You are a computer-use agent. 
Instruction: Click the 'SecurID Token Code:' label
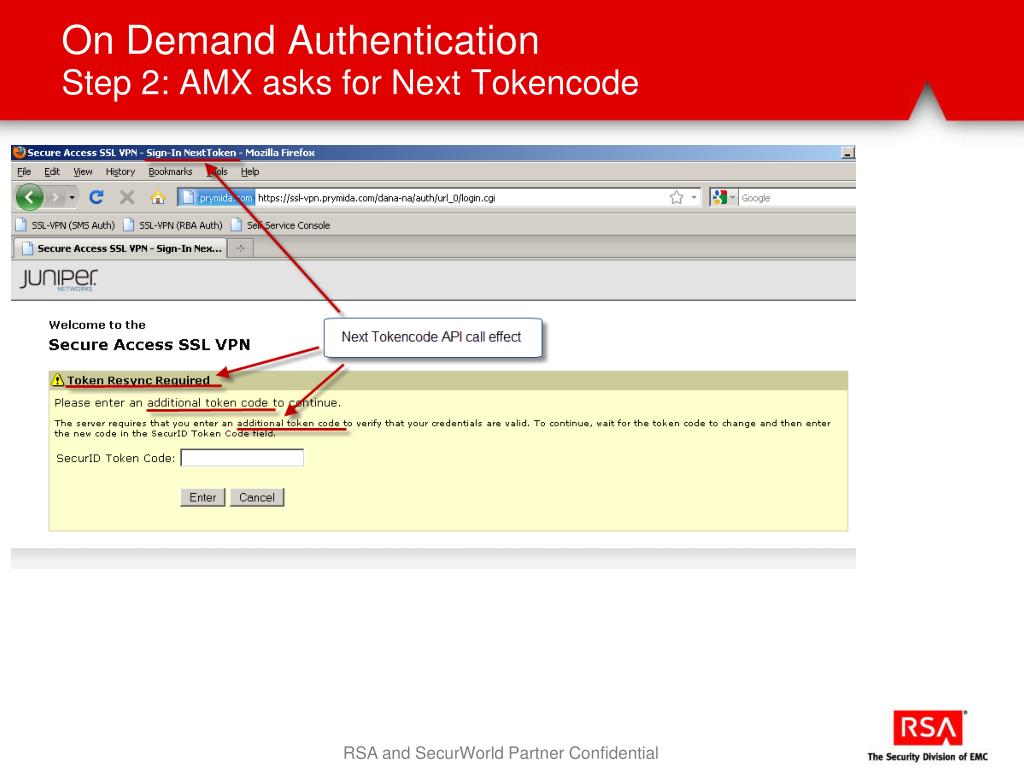point(116,458)
